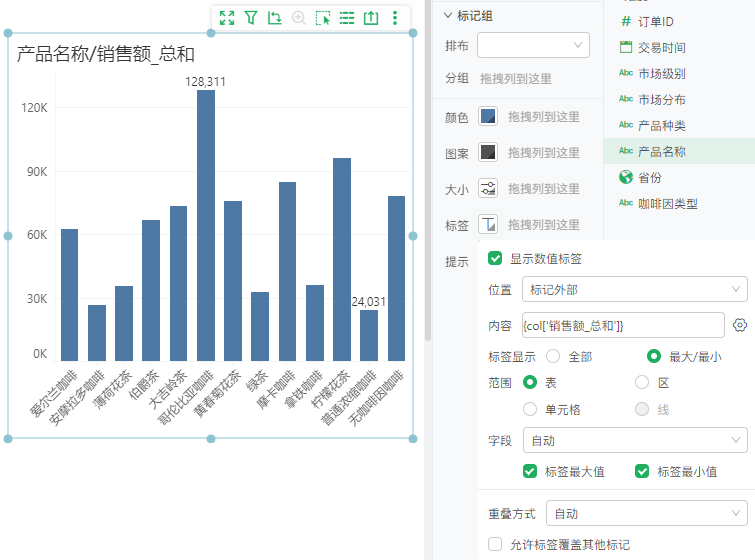Open the 排布 dropdown

[533, 45]
